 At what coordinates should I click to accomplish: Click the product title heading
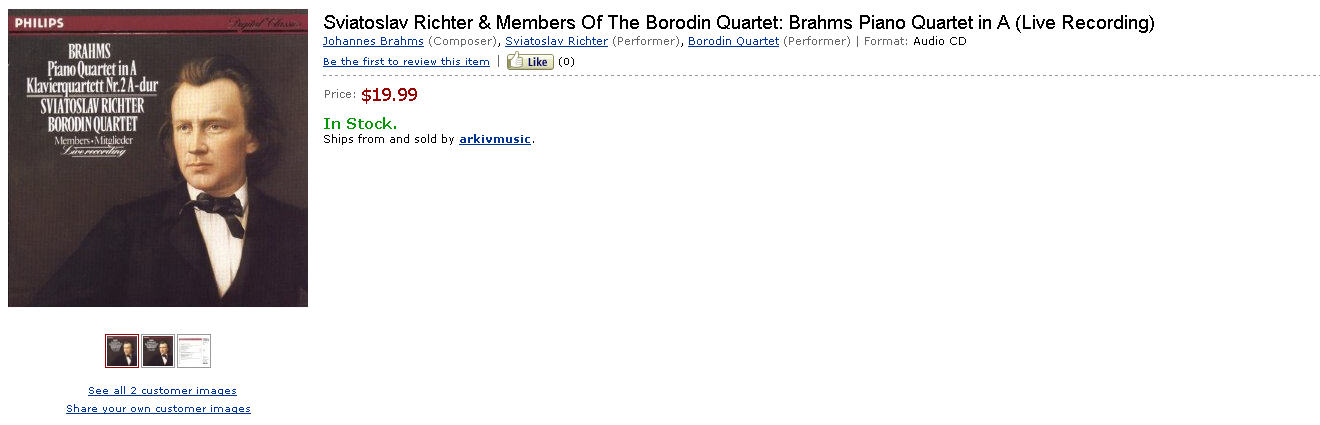(739, 23)
